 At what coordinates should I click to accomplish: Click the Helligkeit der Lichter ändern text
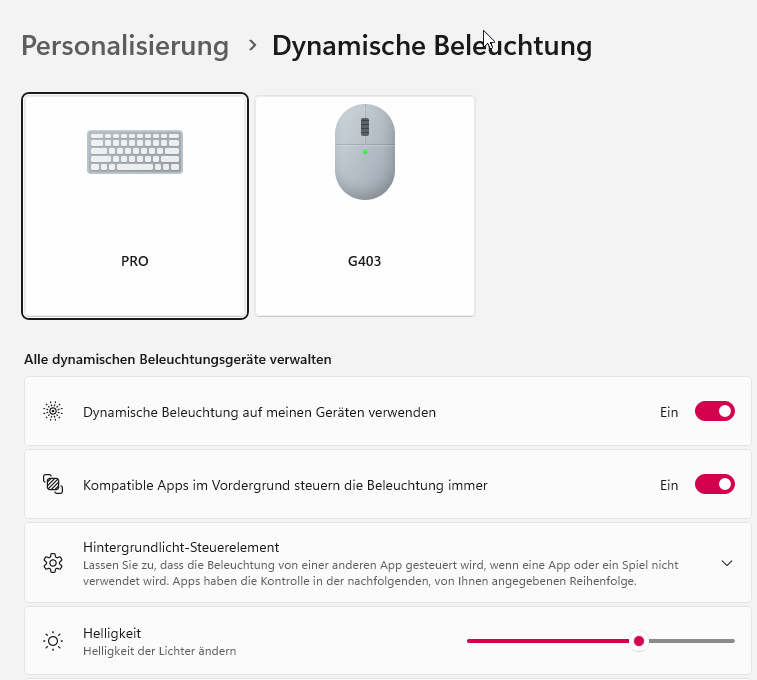pos(159,651)
